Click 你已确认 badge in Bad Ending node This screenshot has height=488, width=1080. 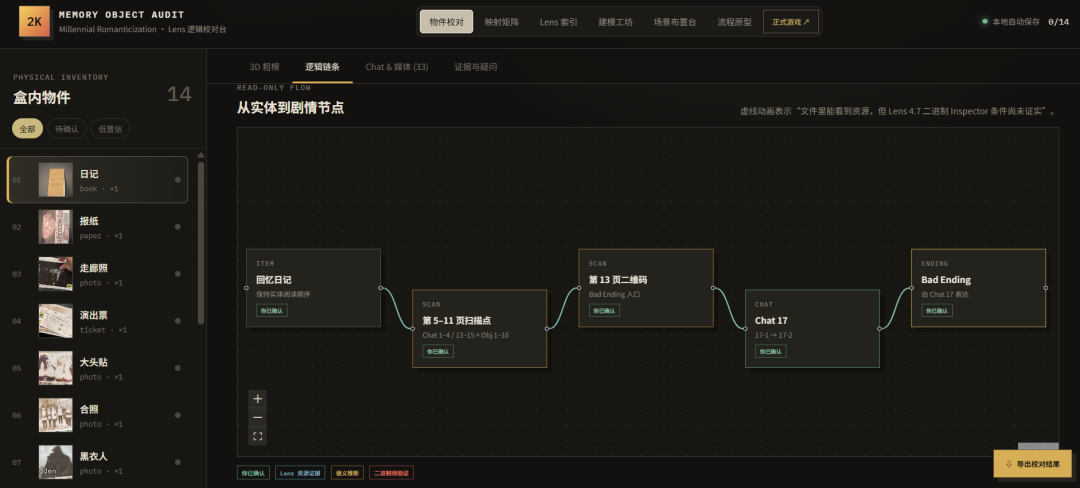click(937, 310)
